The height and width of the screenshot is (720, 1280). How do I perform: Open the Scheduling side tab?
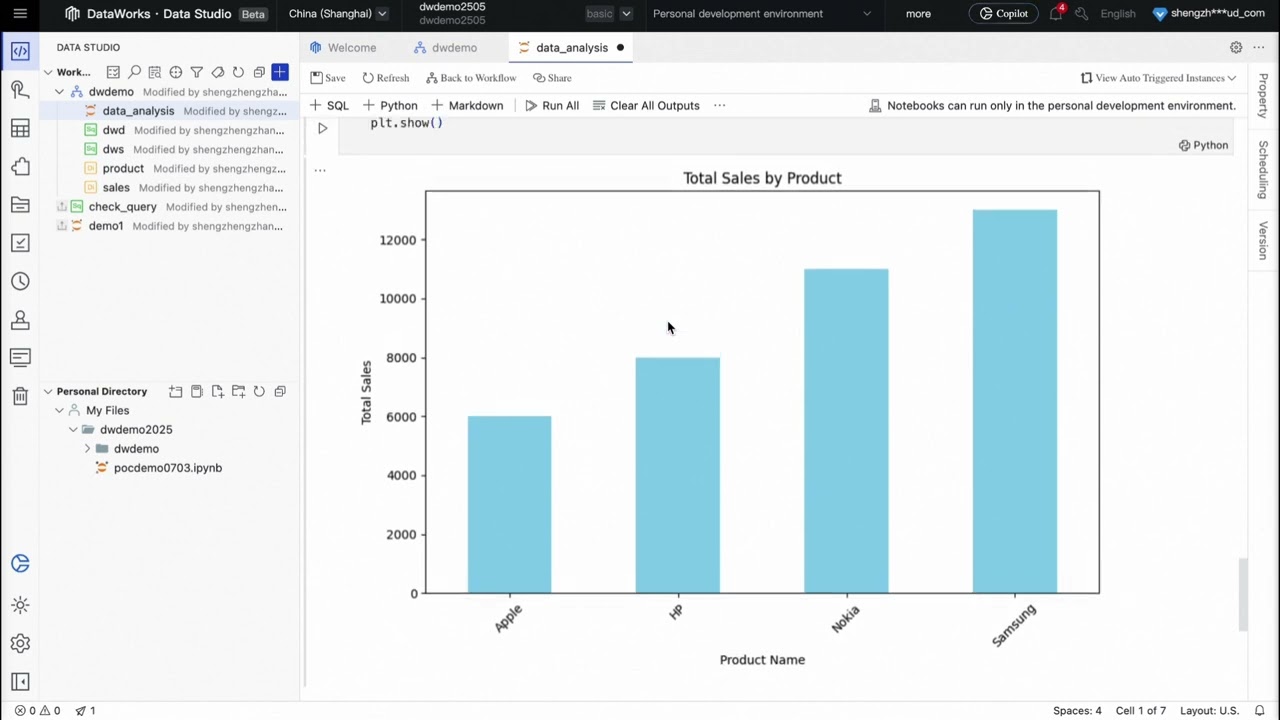pyautogui.click(x=1263, y=169)
